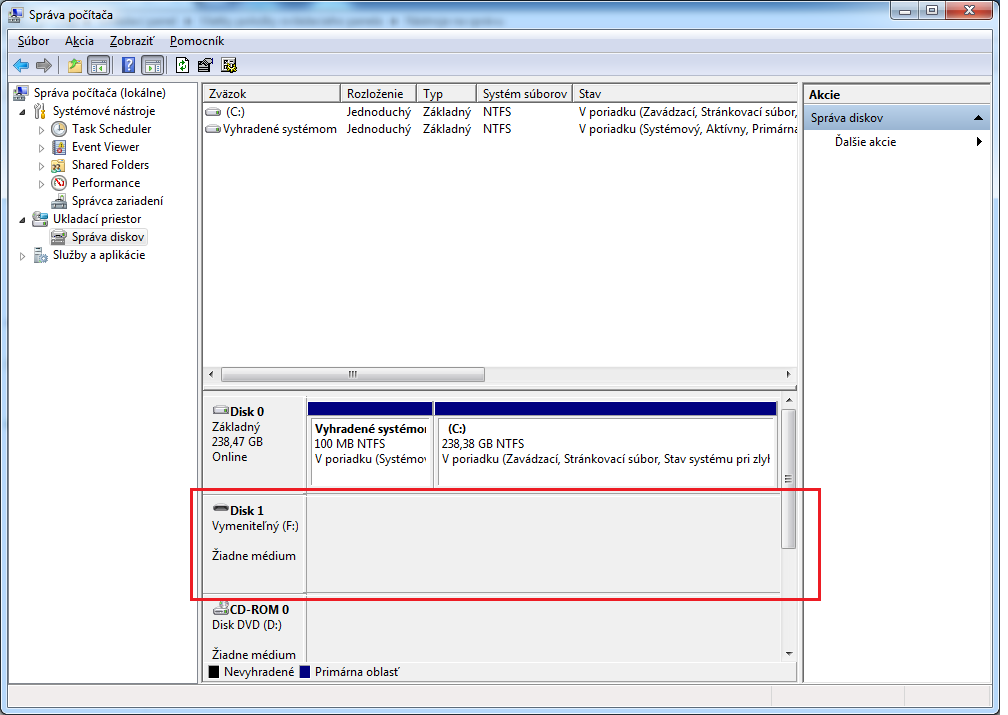Image resolution: width=1008 pixels, height=715 pixels.
Task: Open the Pomocník menu
Action: click(197, 41)
